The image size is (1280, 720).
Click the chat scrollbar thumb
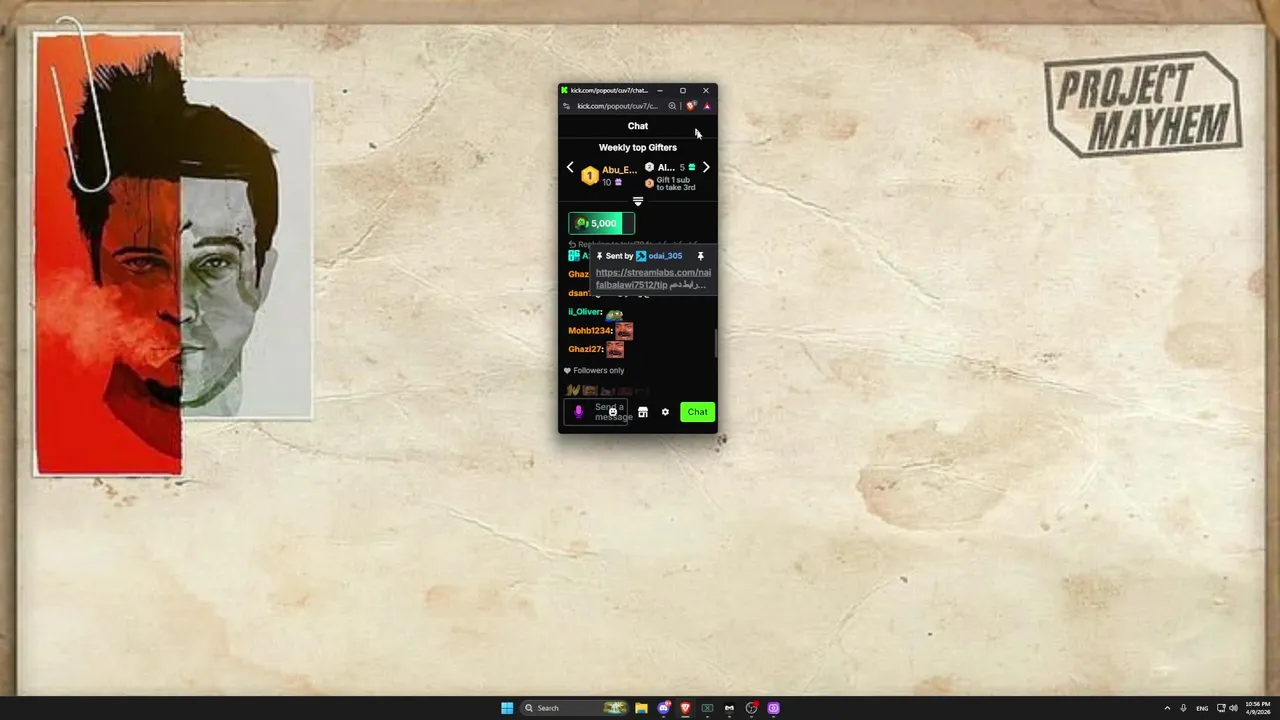click(x=715, y=343)
